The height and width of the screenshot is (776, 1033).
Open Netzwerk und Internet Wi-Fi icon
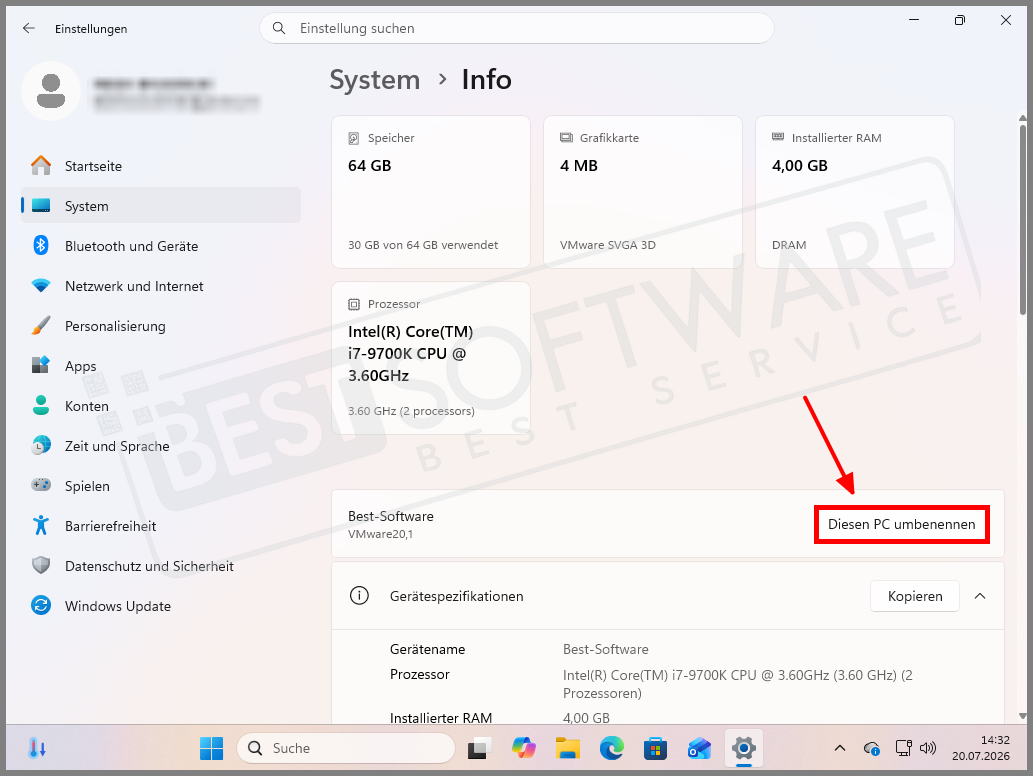41,286
